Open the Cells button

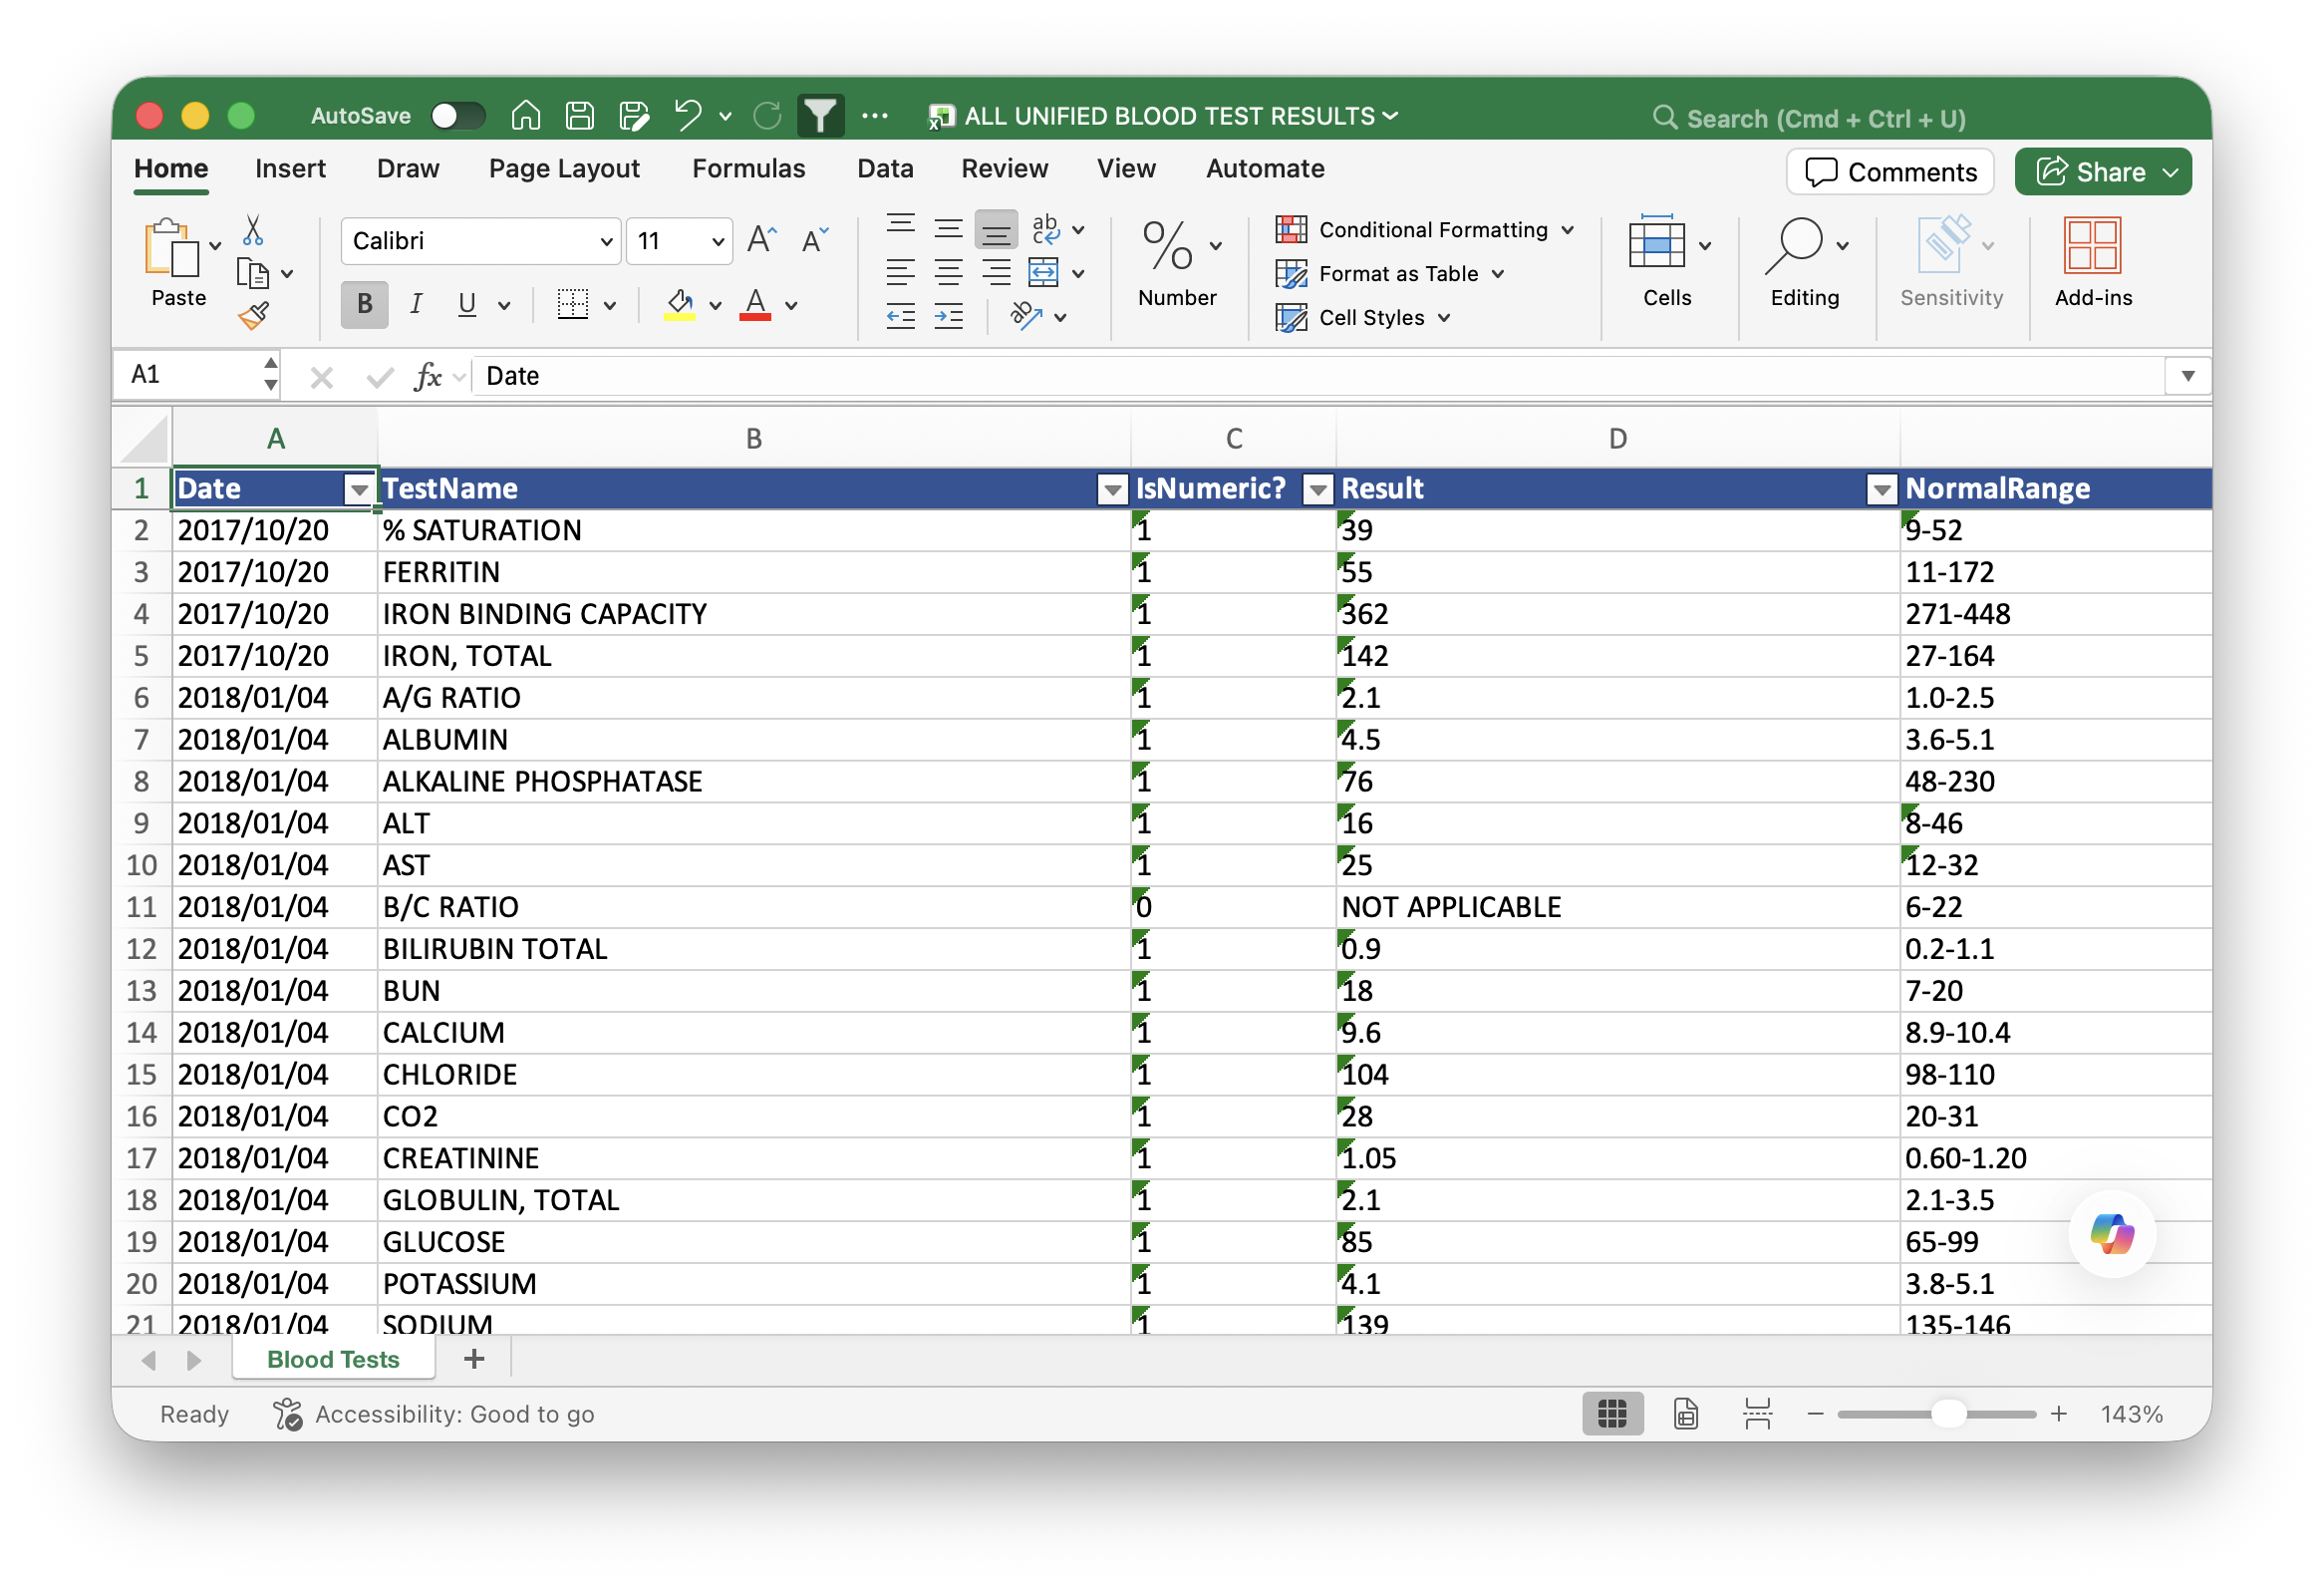[x=1667, y=263]
